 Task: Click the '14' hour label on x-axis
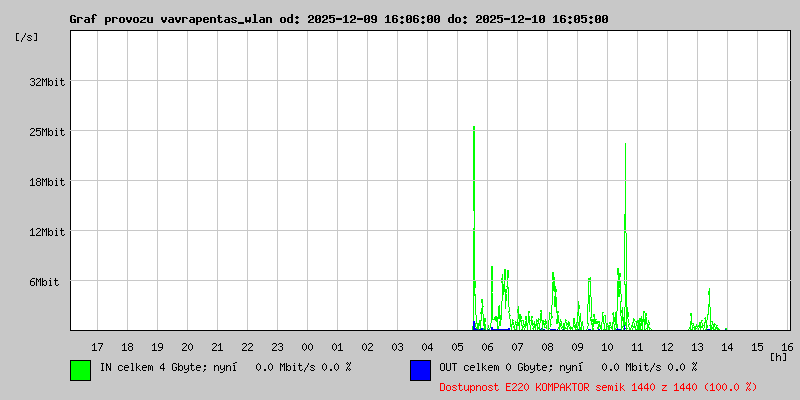point(727,347)
